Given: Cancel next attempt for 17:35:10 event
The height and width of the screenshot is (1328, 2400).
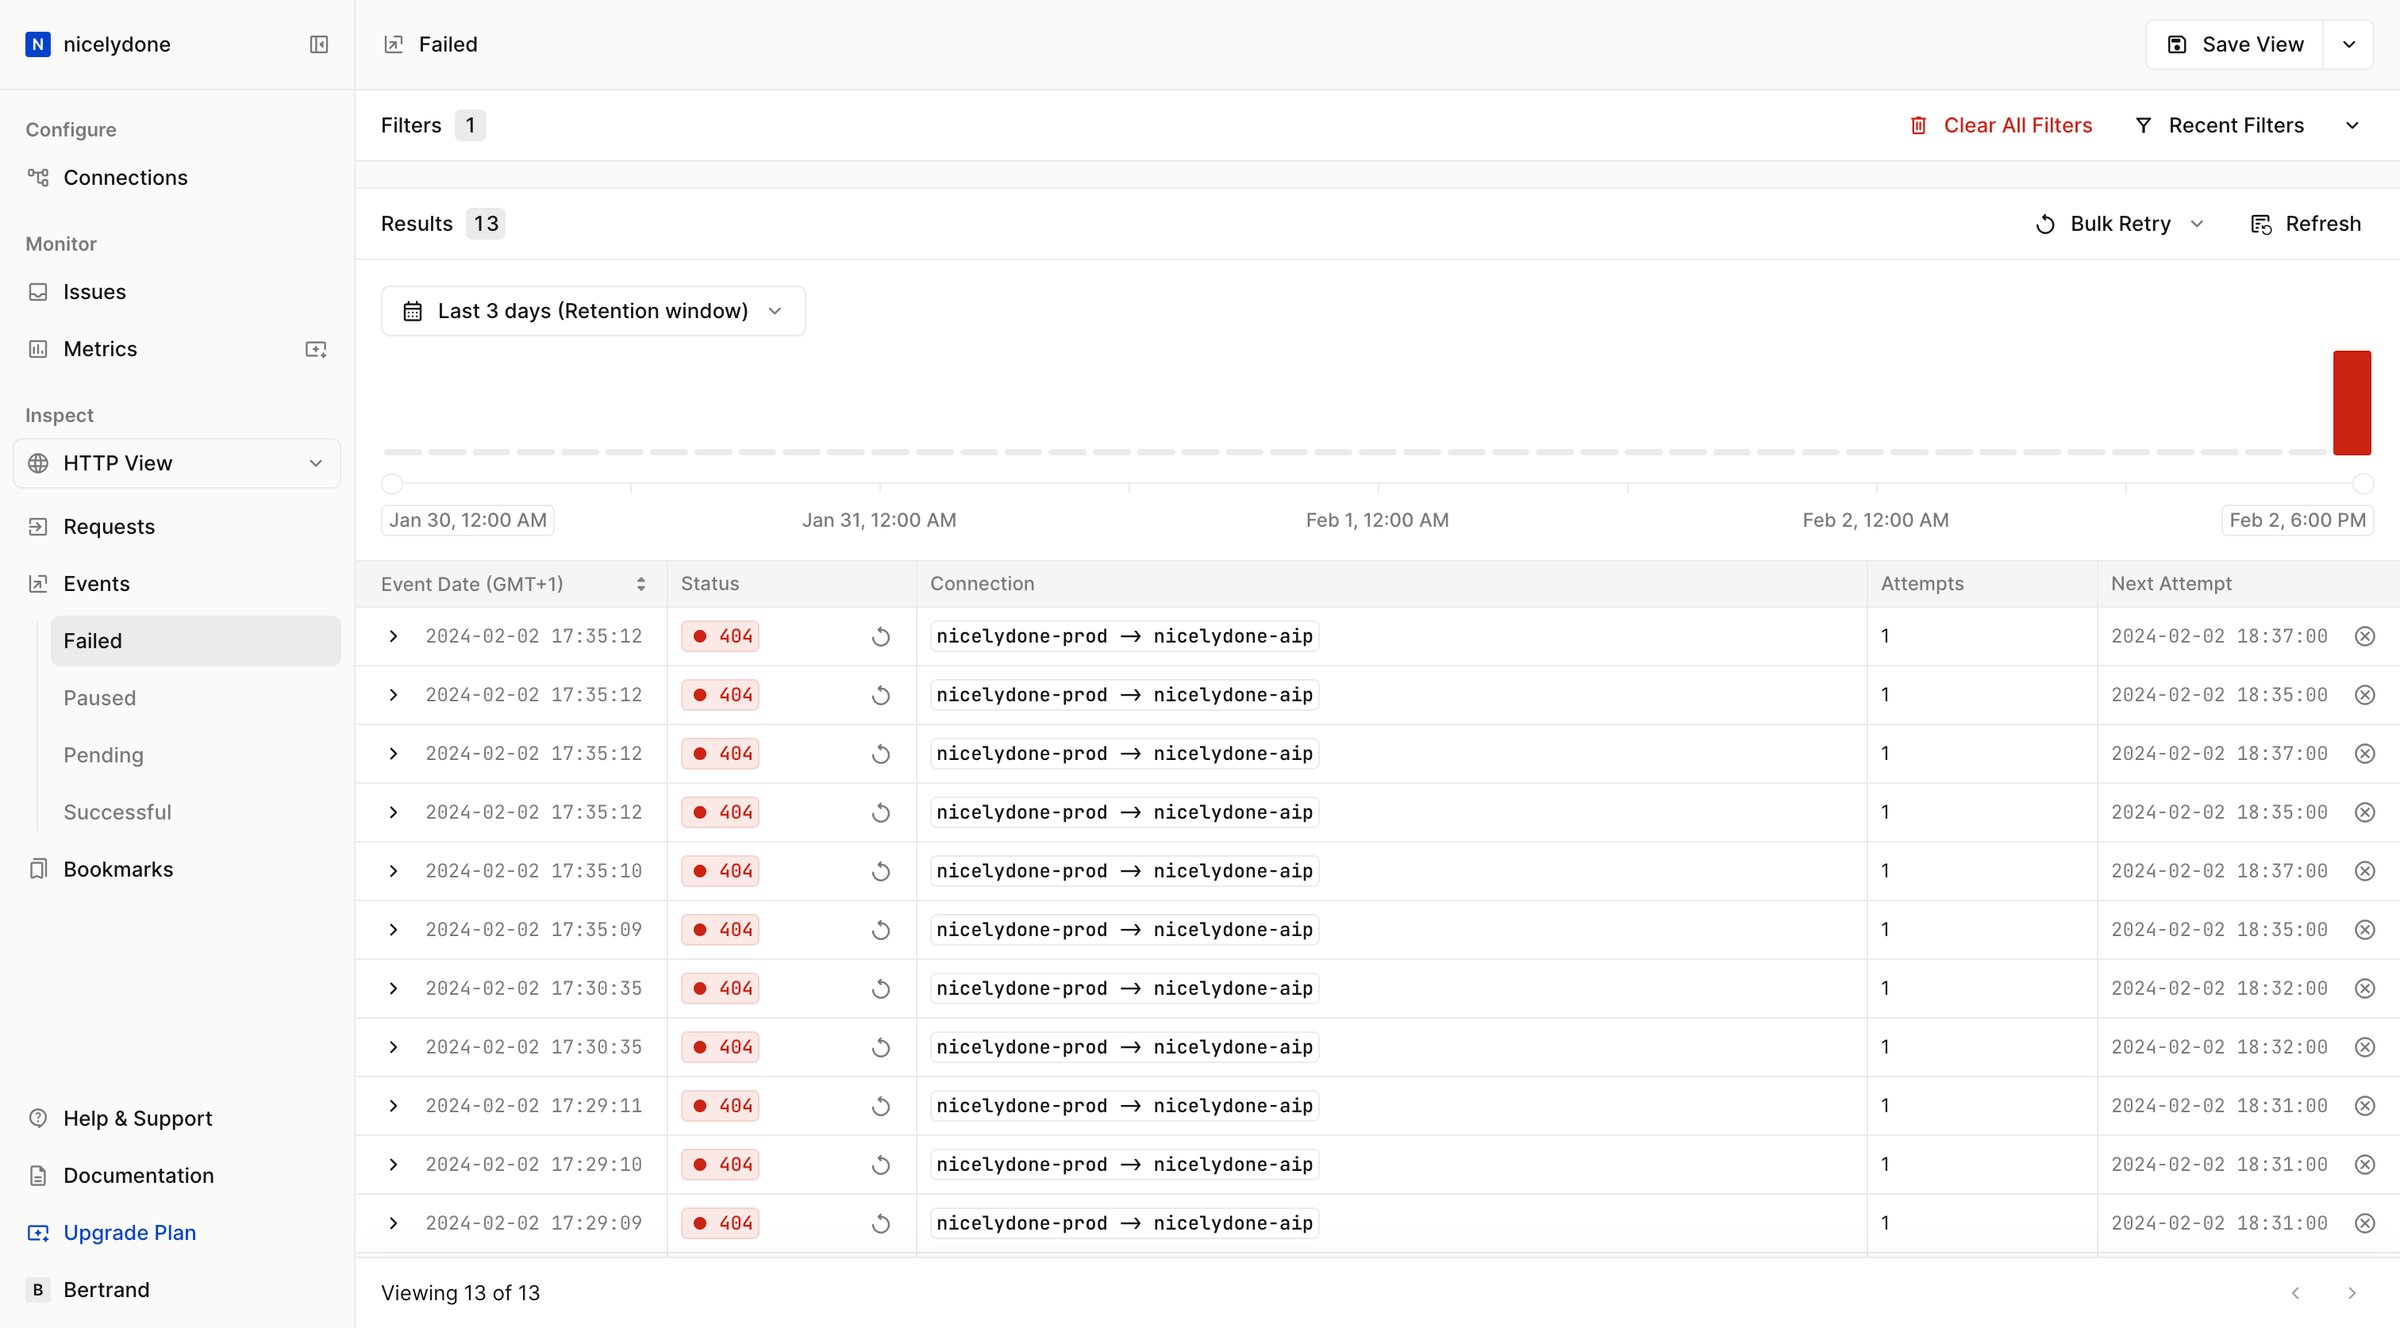Looking at the screenshot, I should pyautogui.click(x=2365, y=871).
